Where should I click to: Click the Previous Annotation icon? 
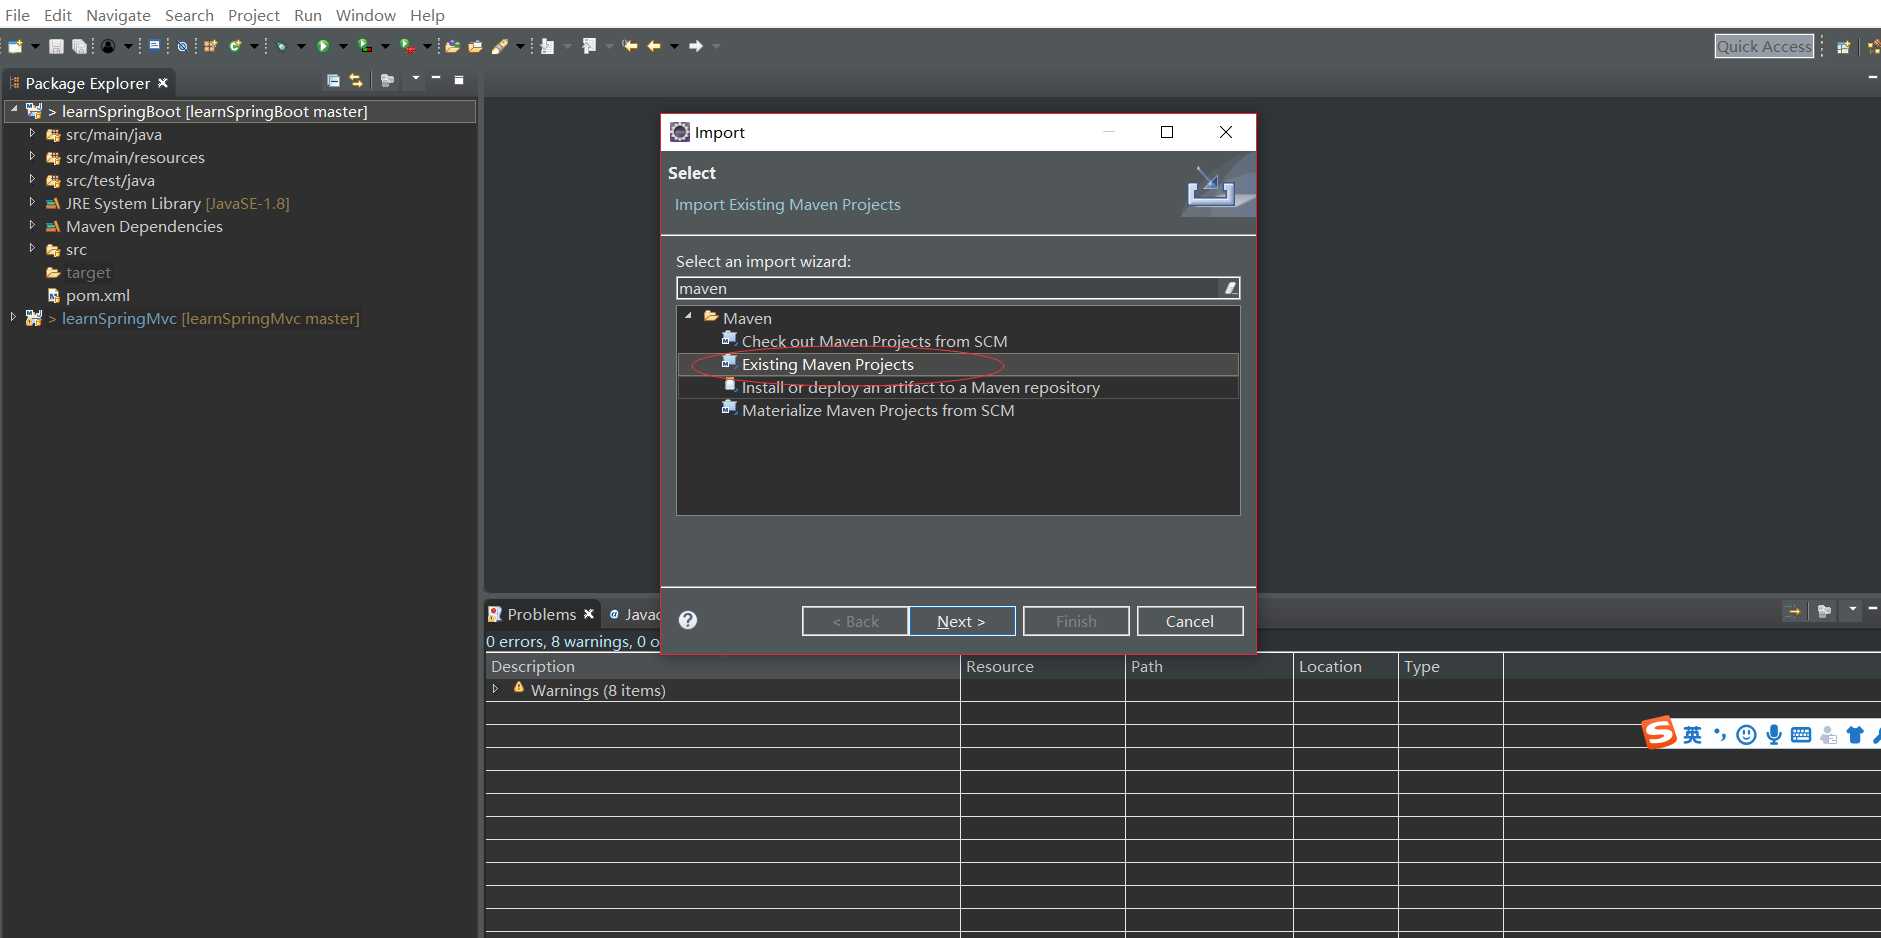click(x=589, y=46)
